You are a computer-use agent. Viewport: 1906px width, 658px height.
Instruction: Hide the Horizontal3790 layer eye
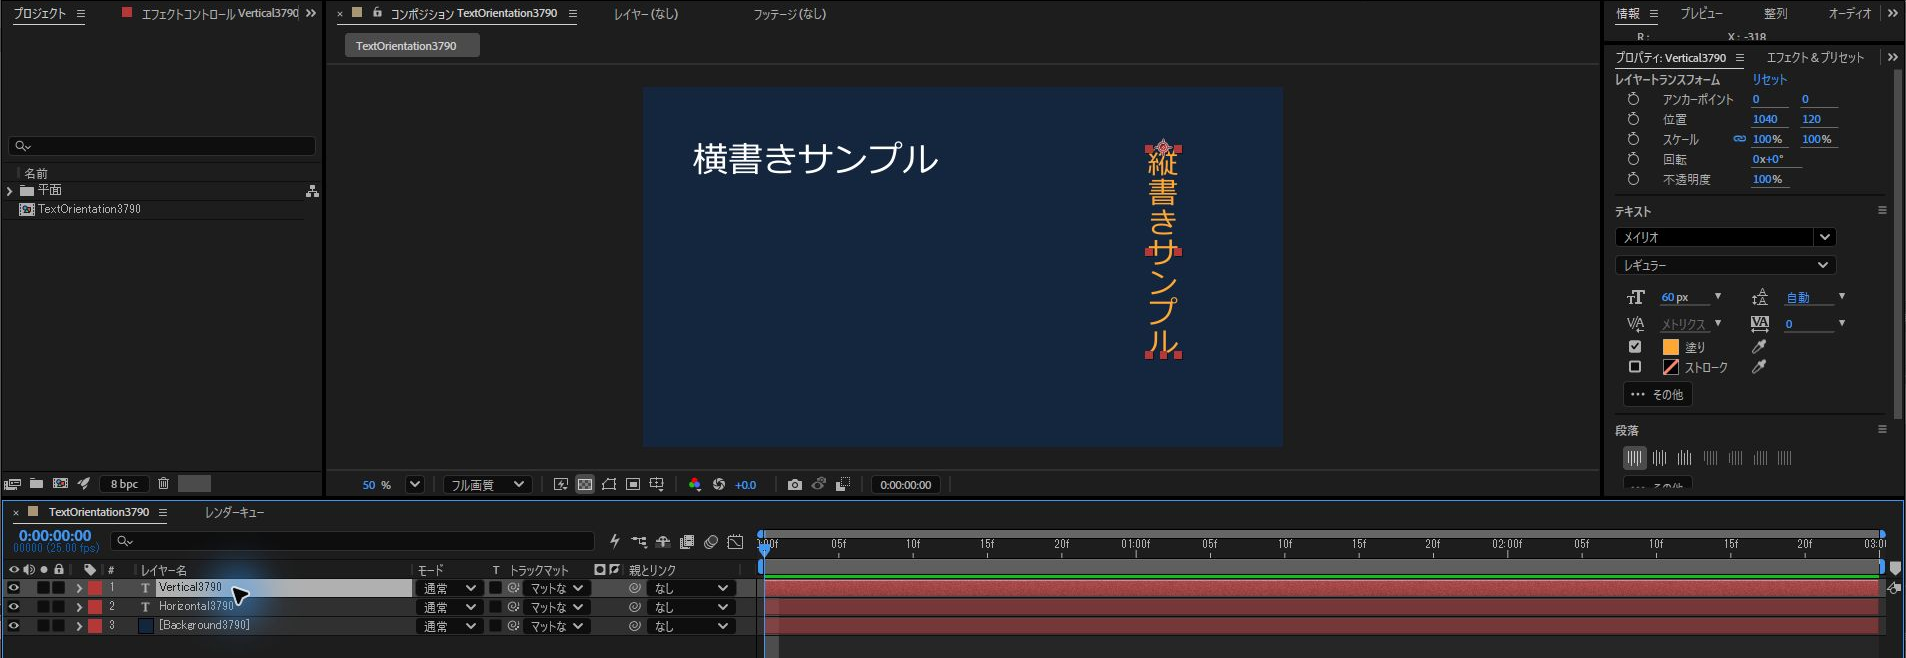[x=14, y=607]
